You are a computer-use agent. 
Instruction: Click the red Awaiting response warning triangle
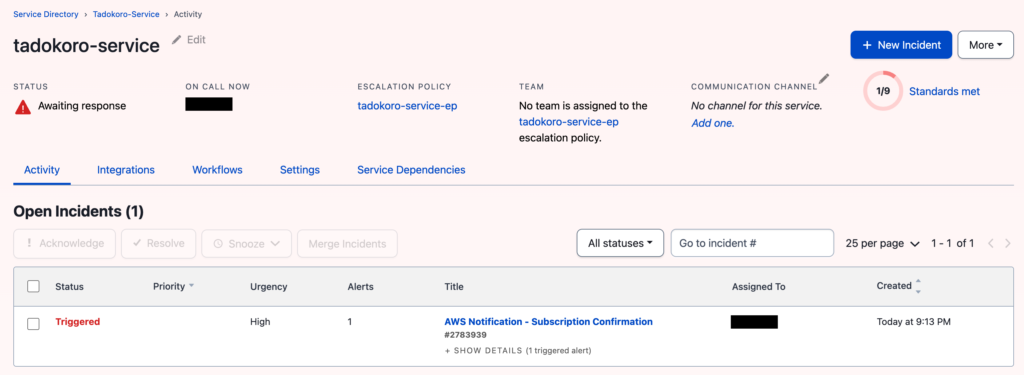tap(23, 106)
